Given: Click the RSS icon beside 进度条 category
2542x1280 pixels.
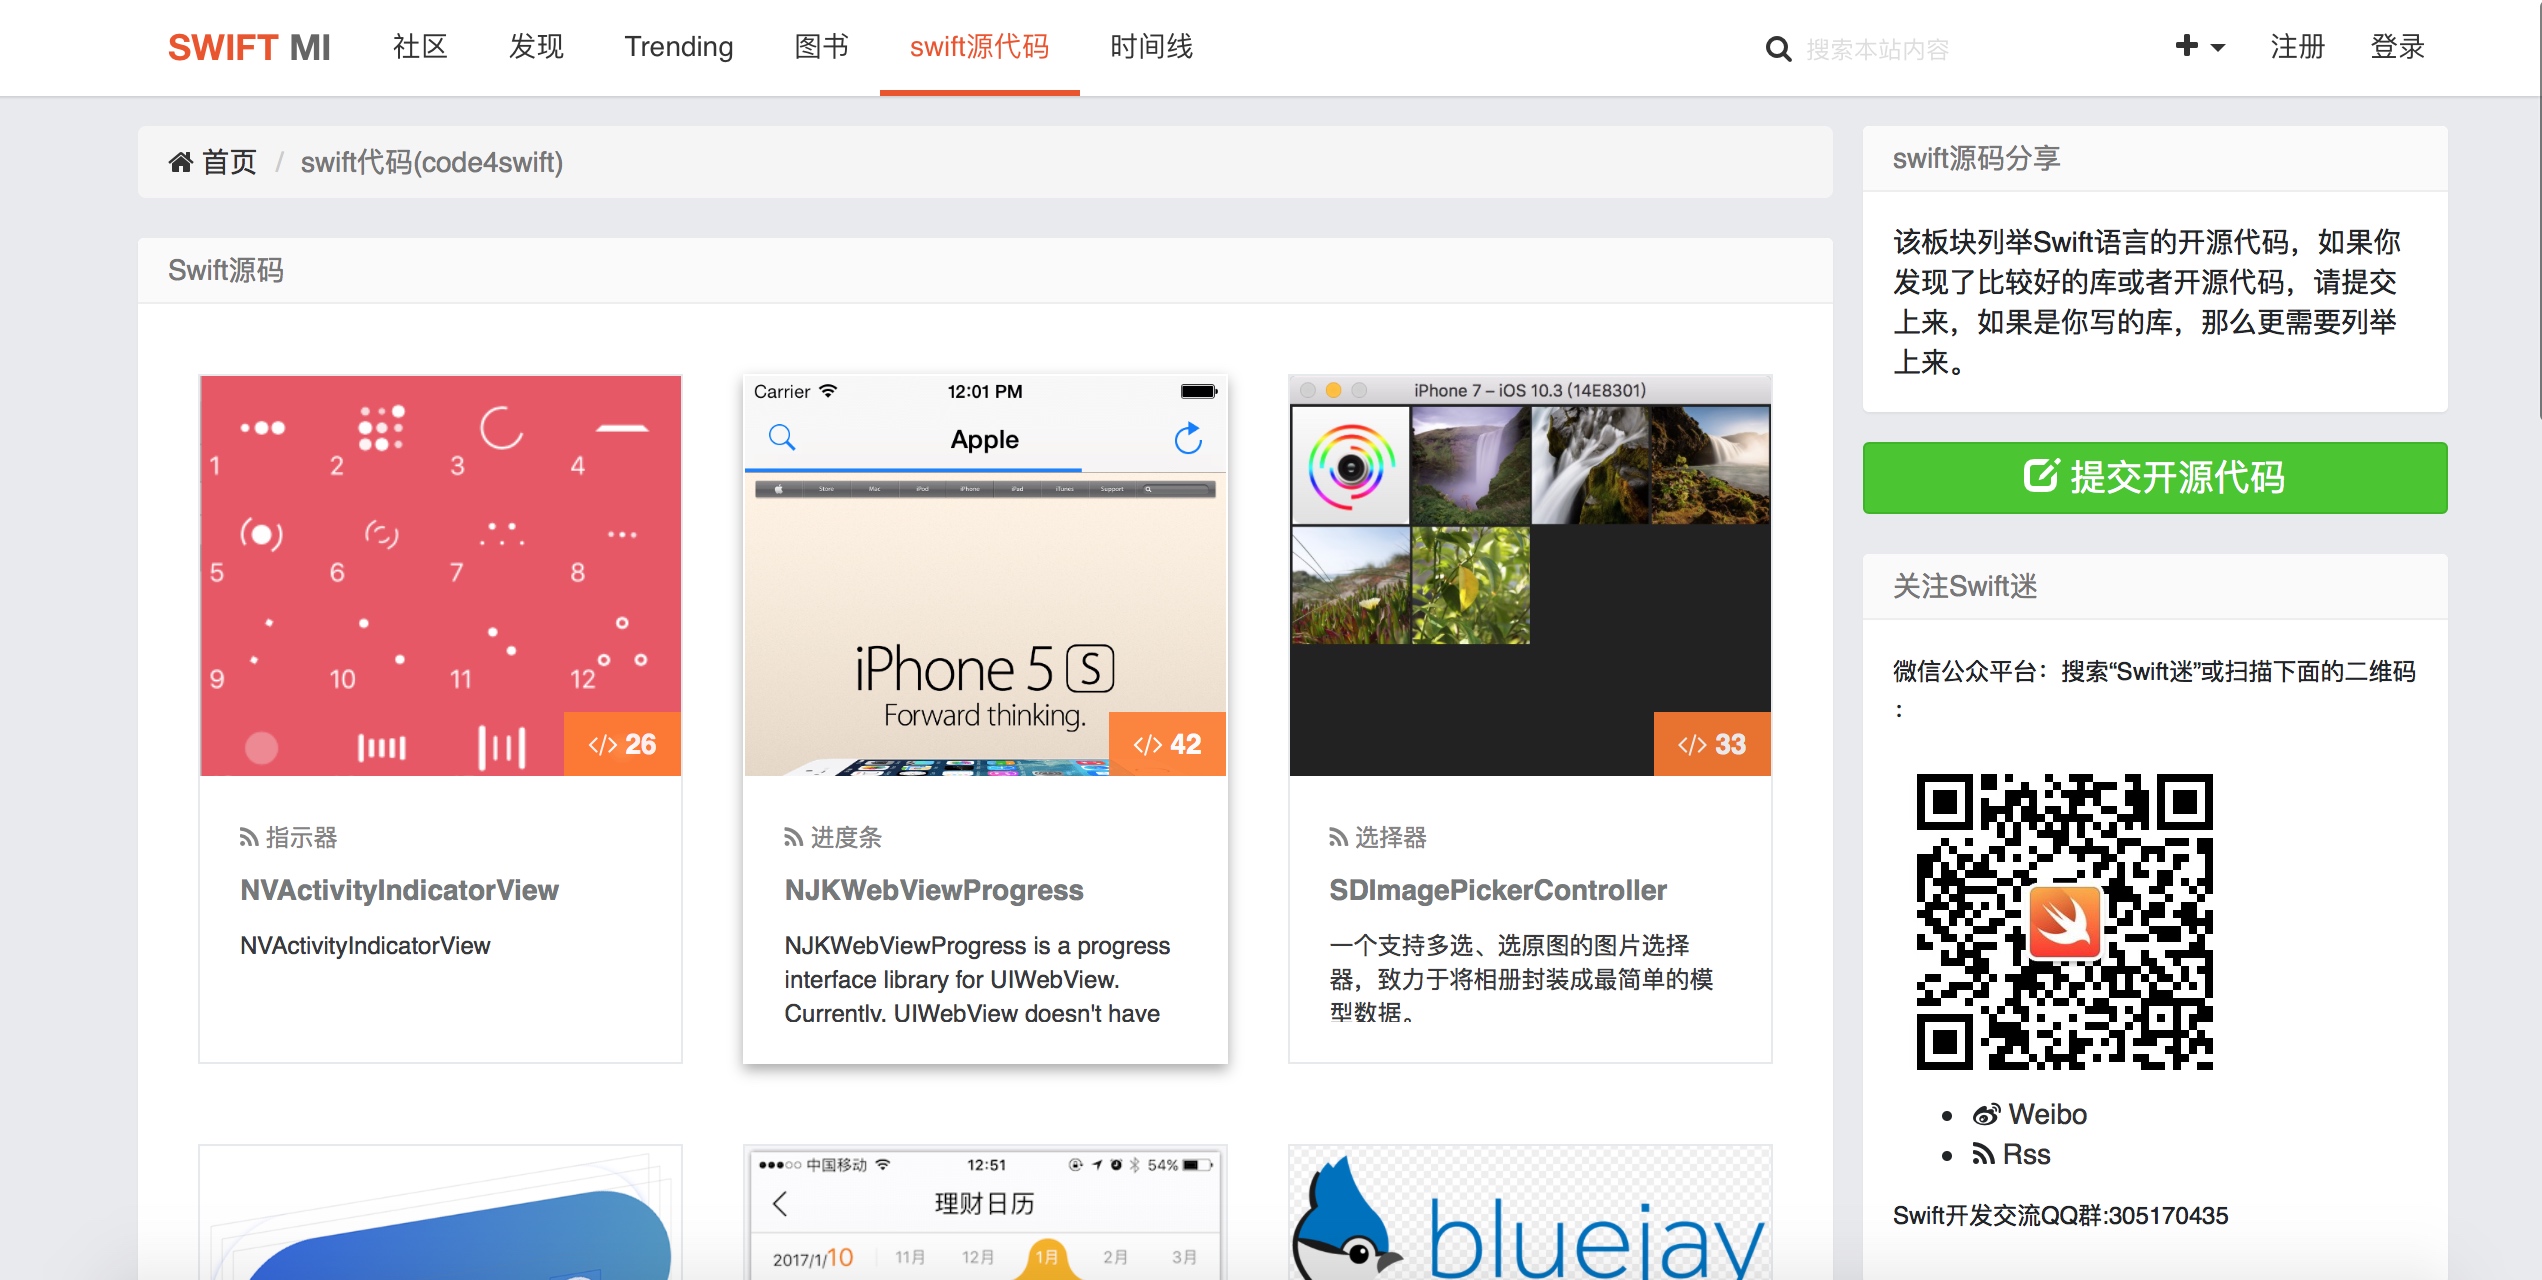Looking at the screenshot, I should click(x=793, y=838).
